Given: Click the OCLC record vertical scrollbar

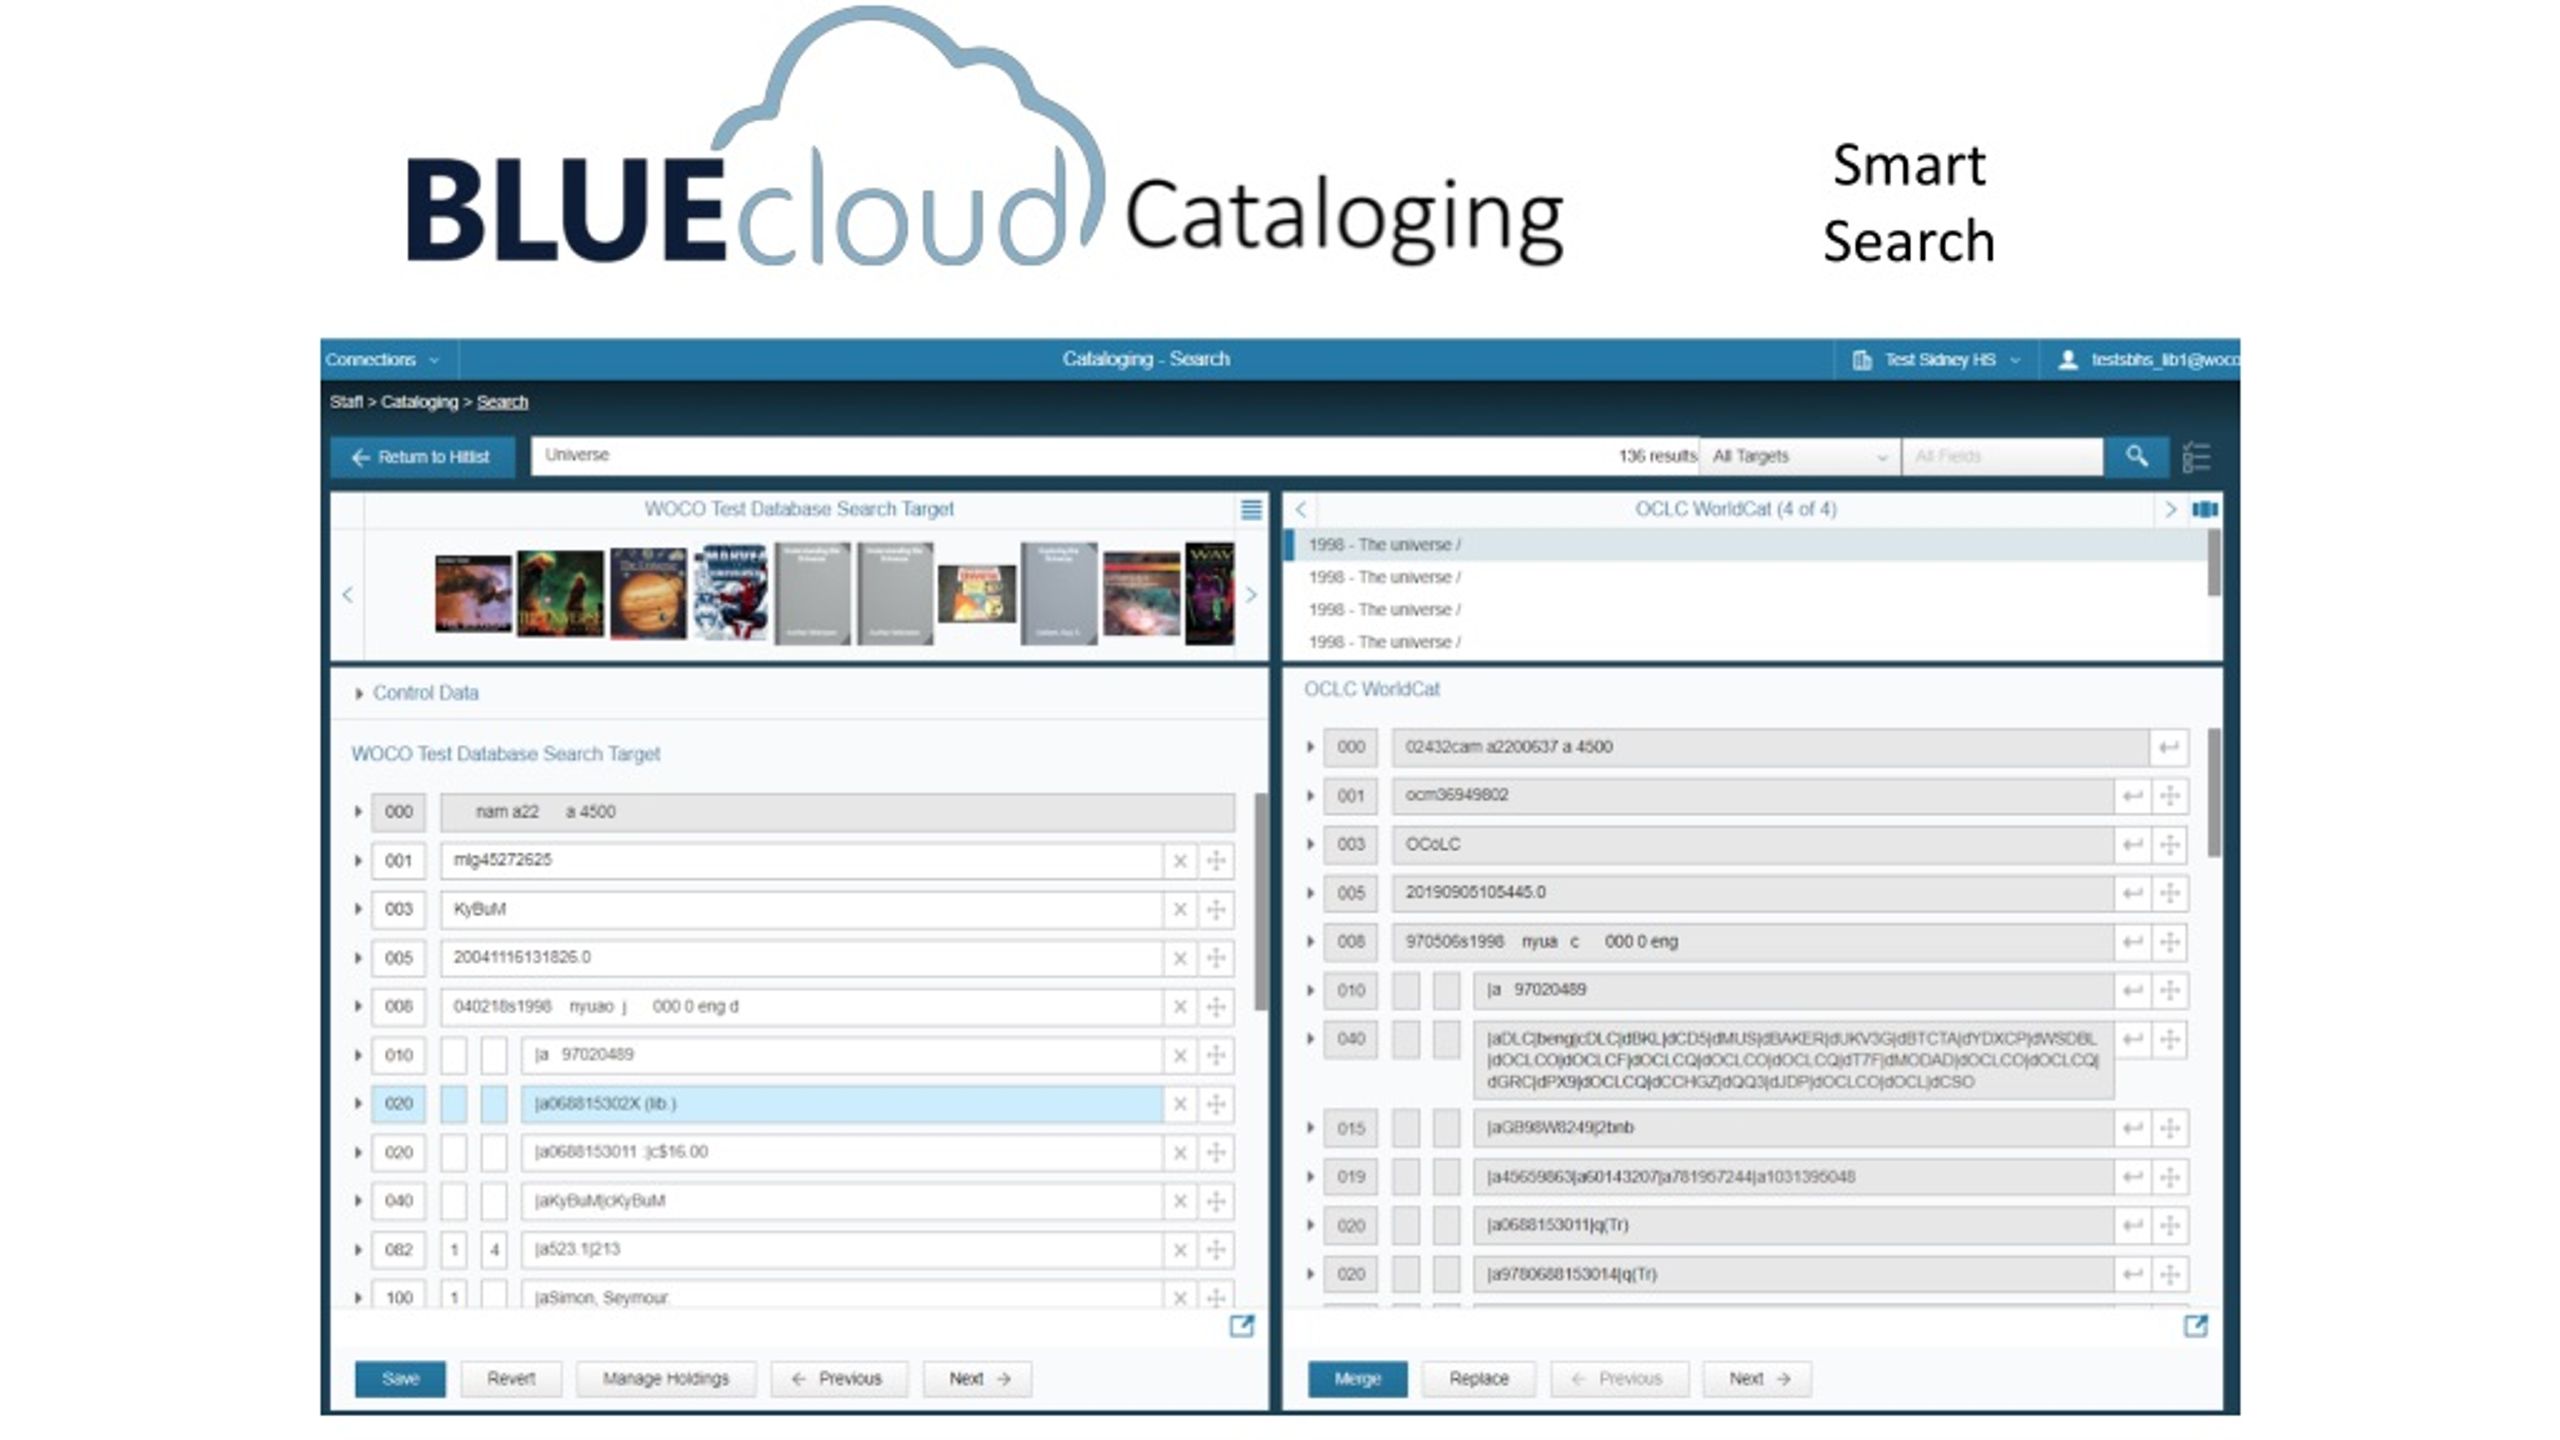Looking at the screenshot, I should (2214, 792).
